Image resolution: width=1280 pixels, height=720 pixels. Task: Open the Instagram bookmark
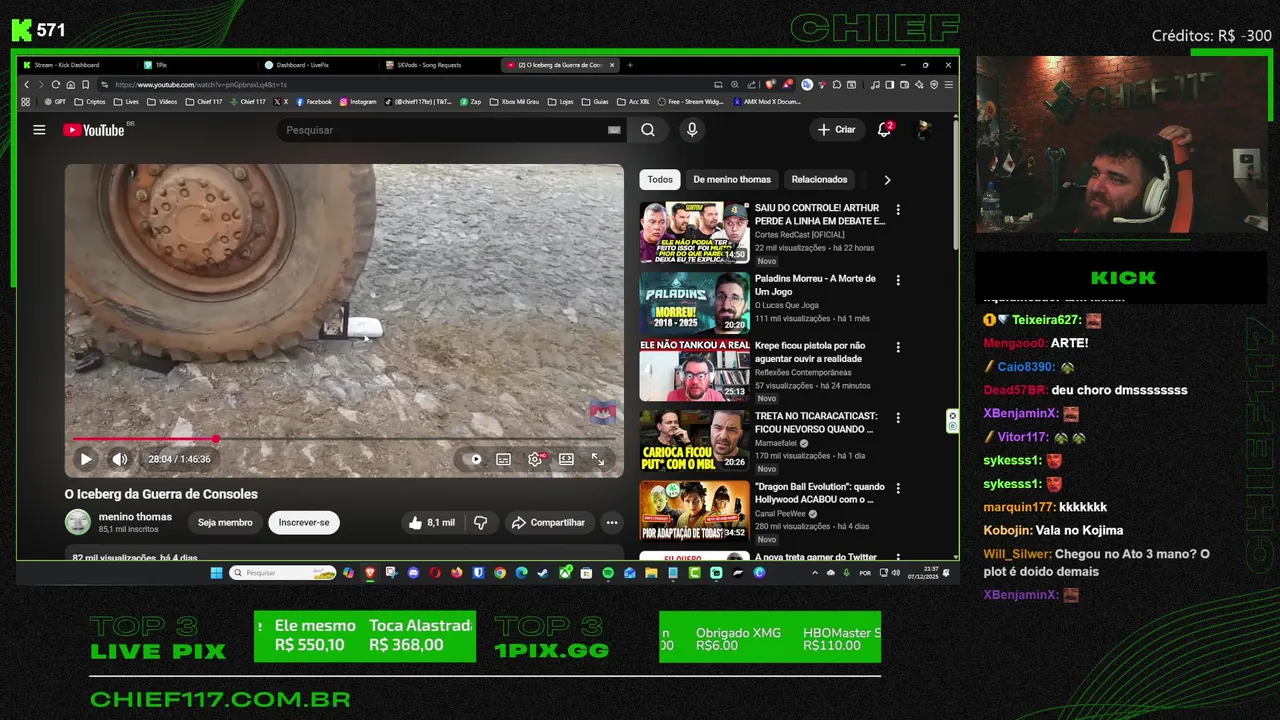pos(358,101)
